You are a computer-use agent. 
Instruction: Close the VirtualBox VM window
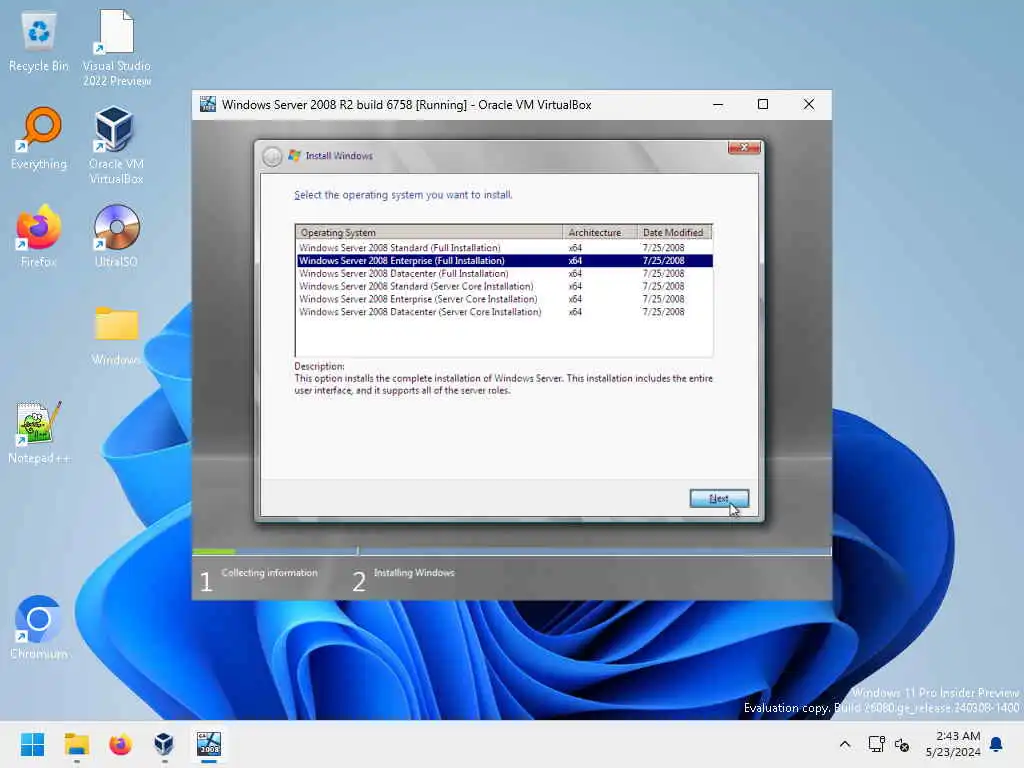808,104
